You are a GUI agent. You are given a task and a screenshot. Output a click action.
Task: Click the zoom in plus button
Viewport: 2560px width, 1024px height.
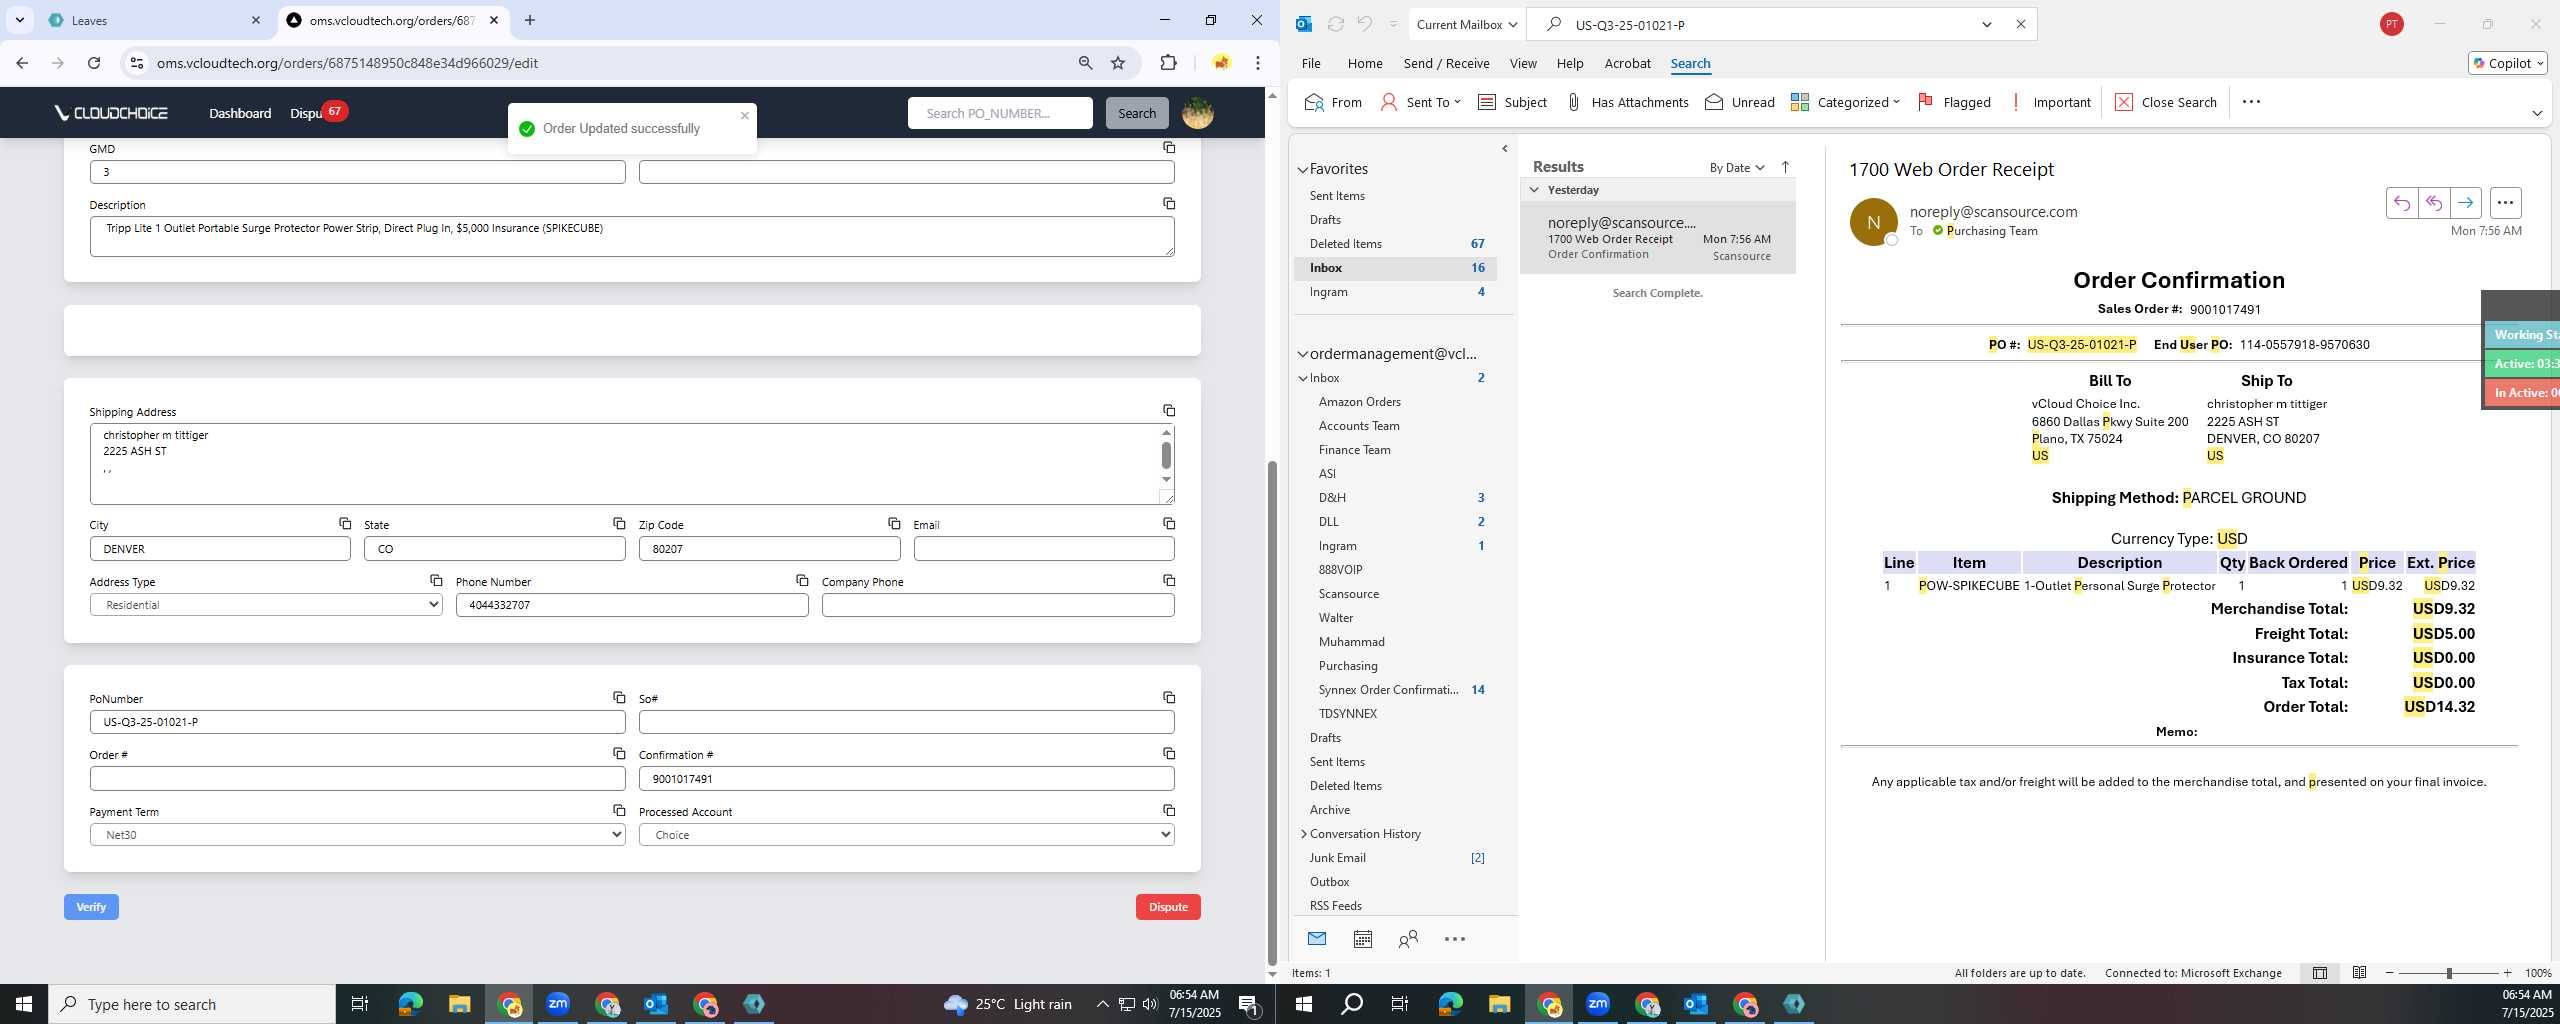[x=2507, y=973]
